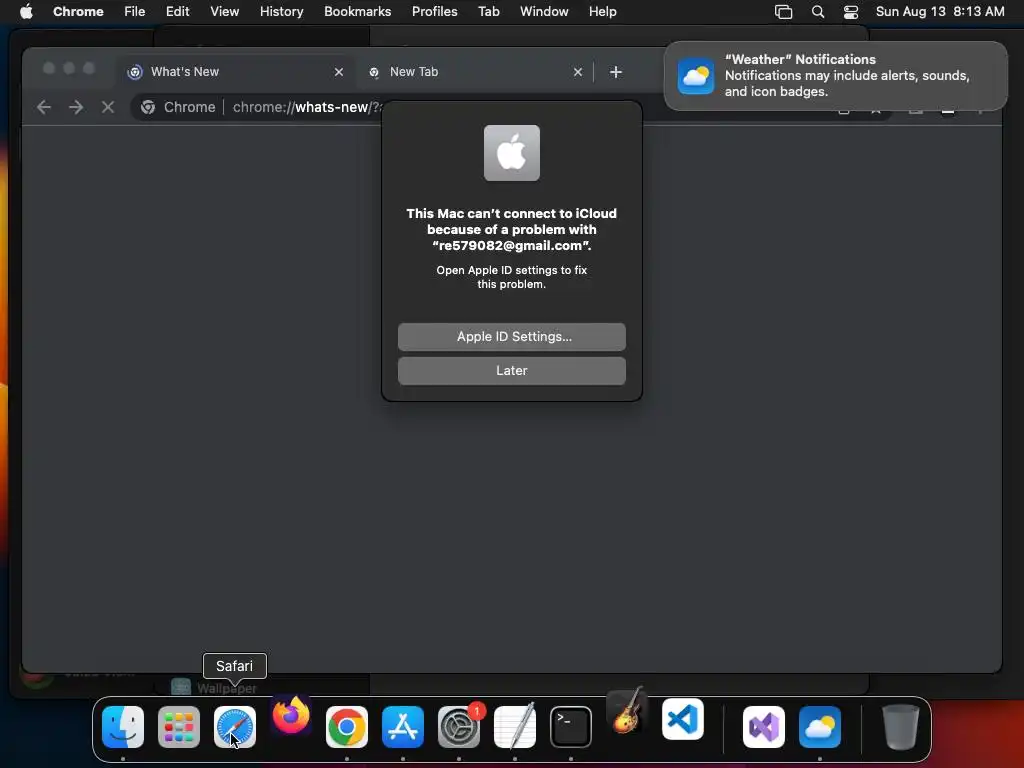The image size is (1024, 768).
Task: Click the date and time in menu bar
Action: pos(940,12)
